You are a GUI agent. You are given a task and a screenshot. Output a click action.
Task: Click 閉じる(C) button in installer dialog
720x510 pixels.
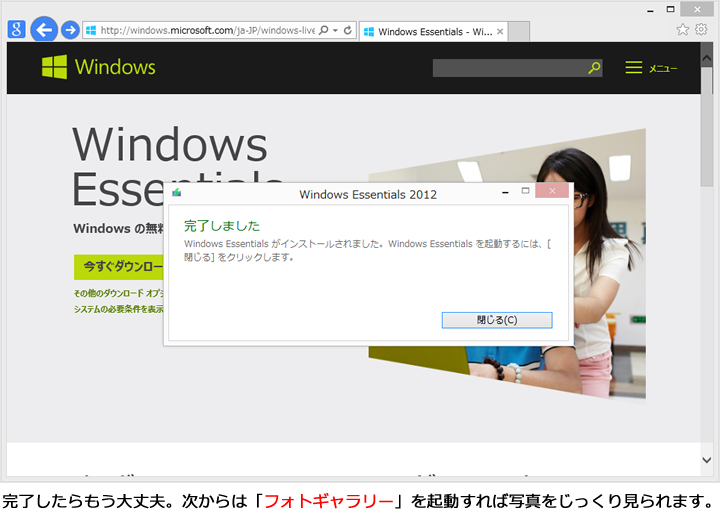pos(497,320)
